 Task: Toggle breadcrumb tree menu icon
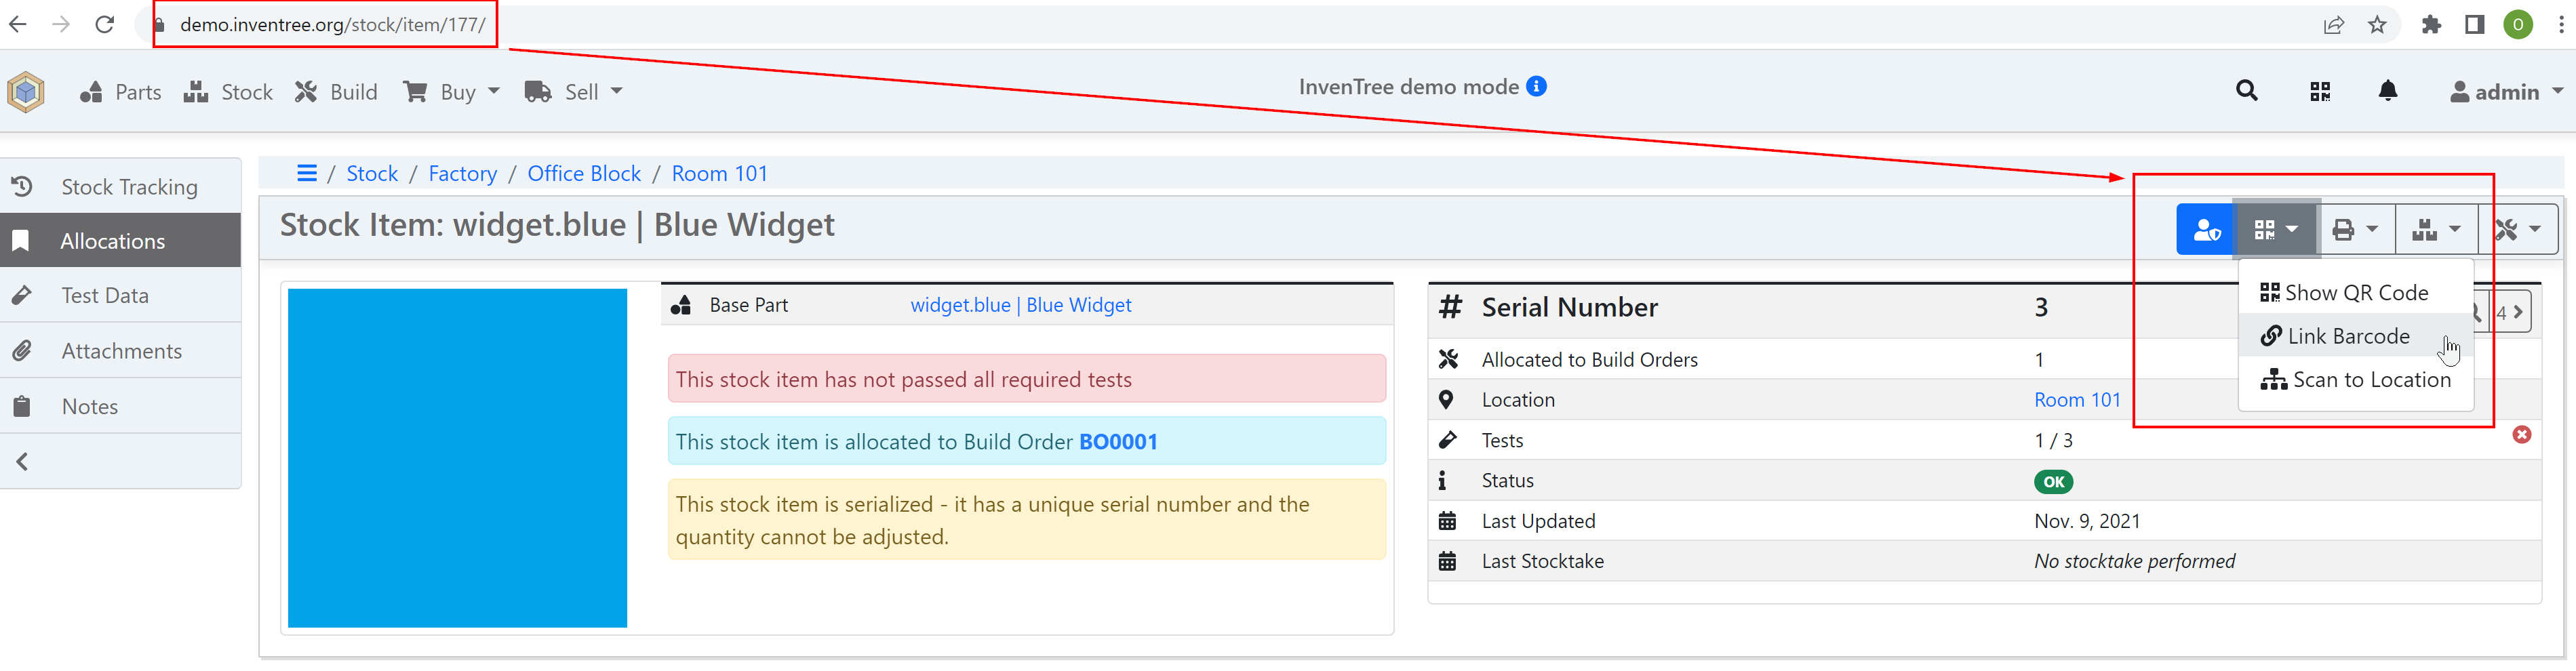click(x=307, y=173)
